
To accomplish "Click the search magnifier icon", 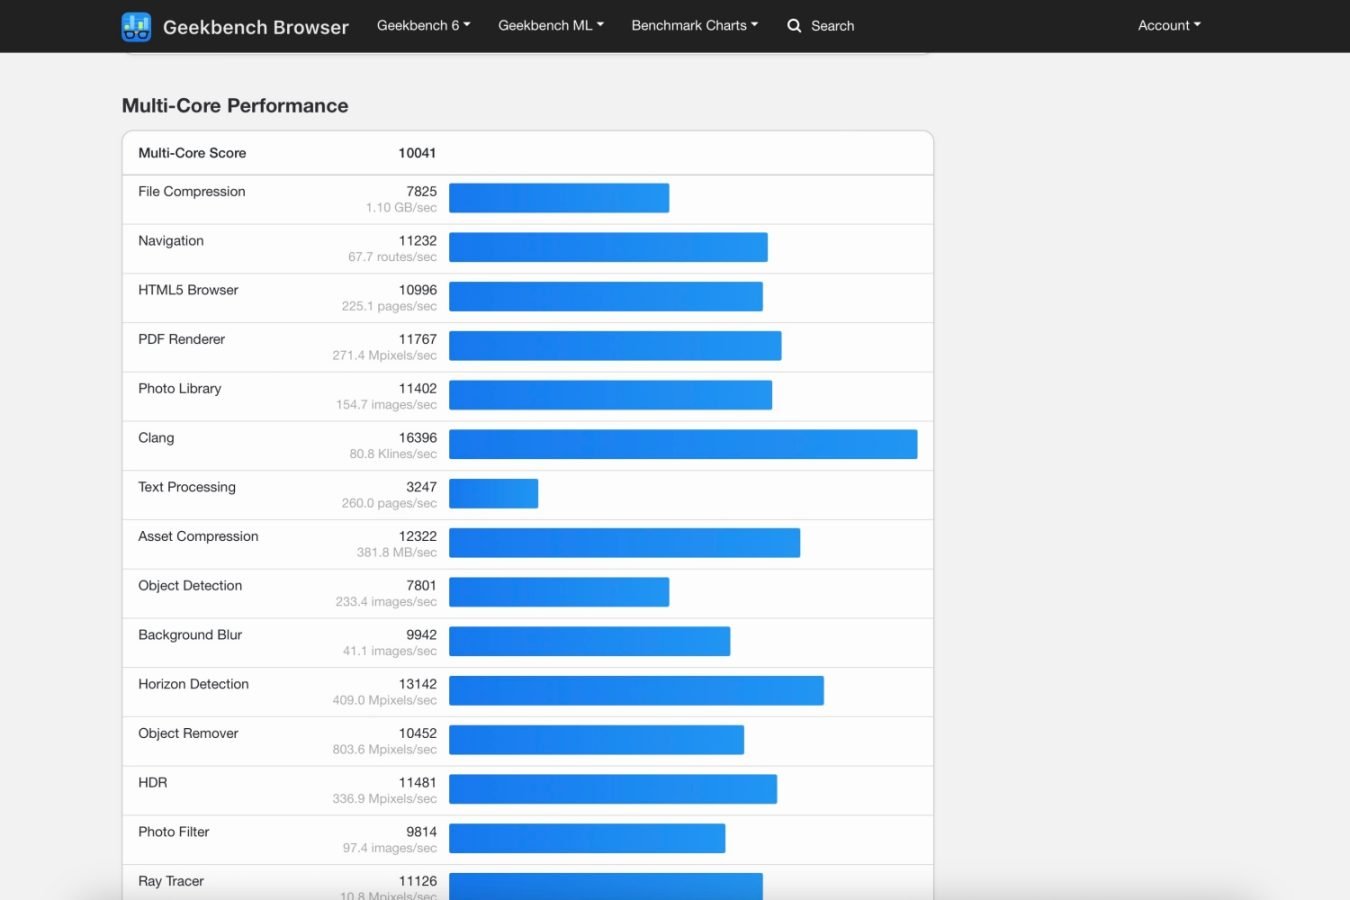I will [x=794, y=26].
